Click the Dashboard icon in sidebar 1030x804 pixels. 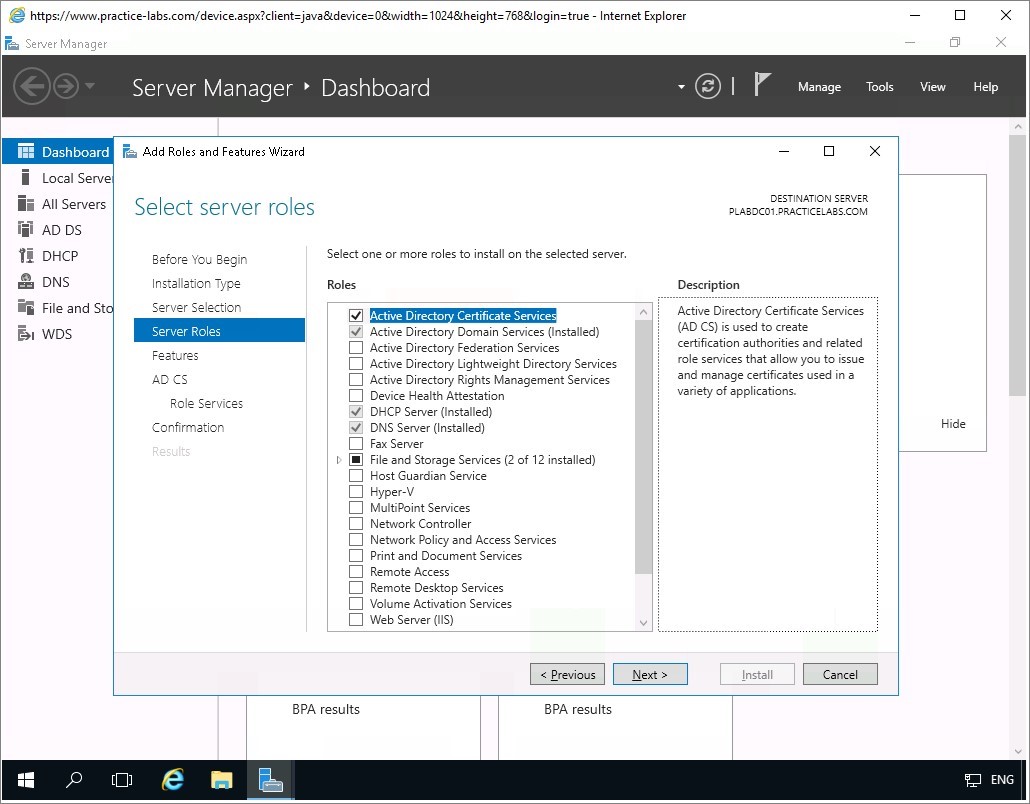[26, 152]
